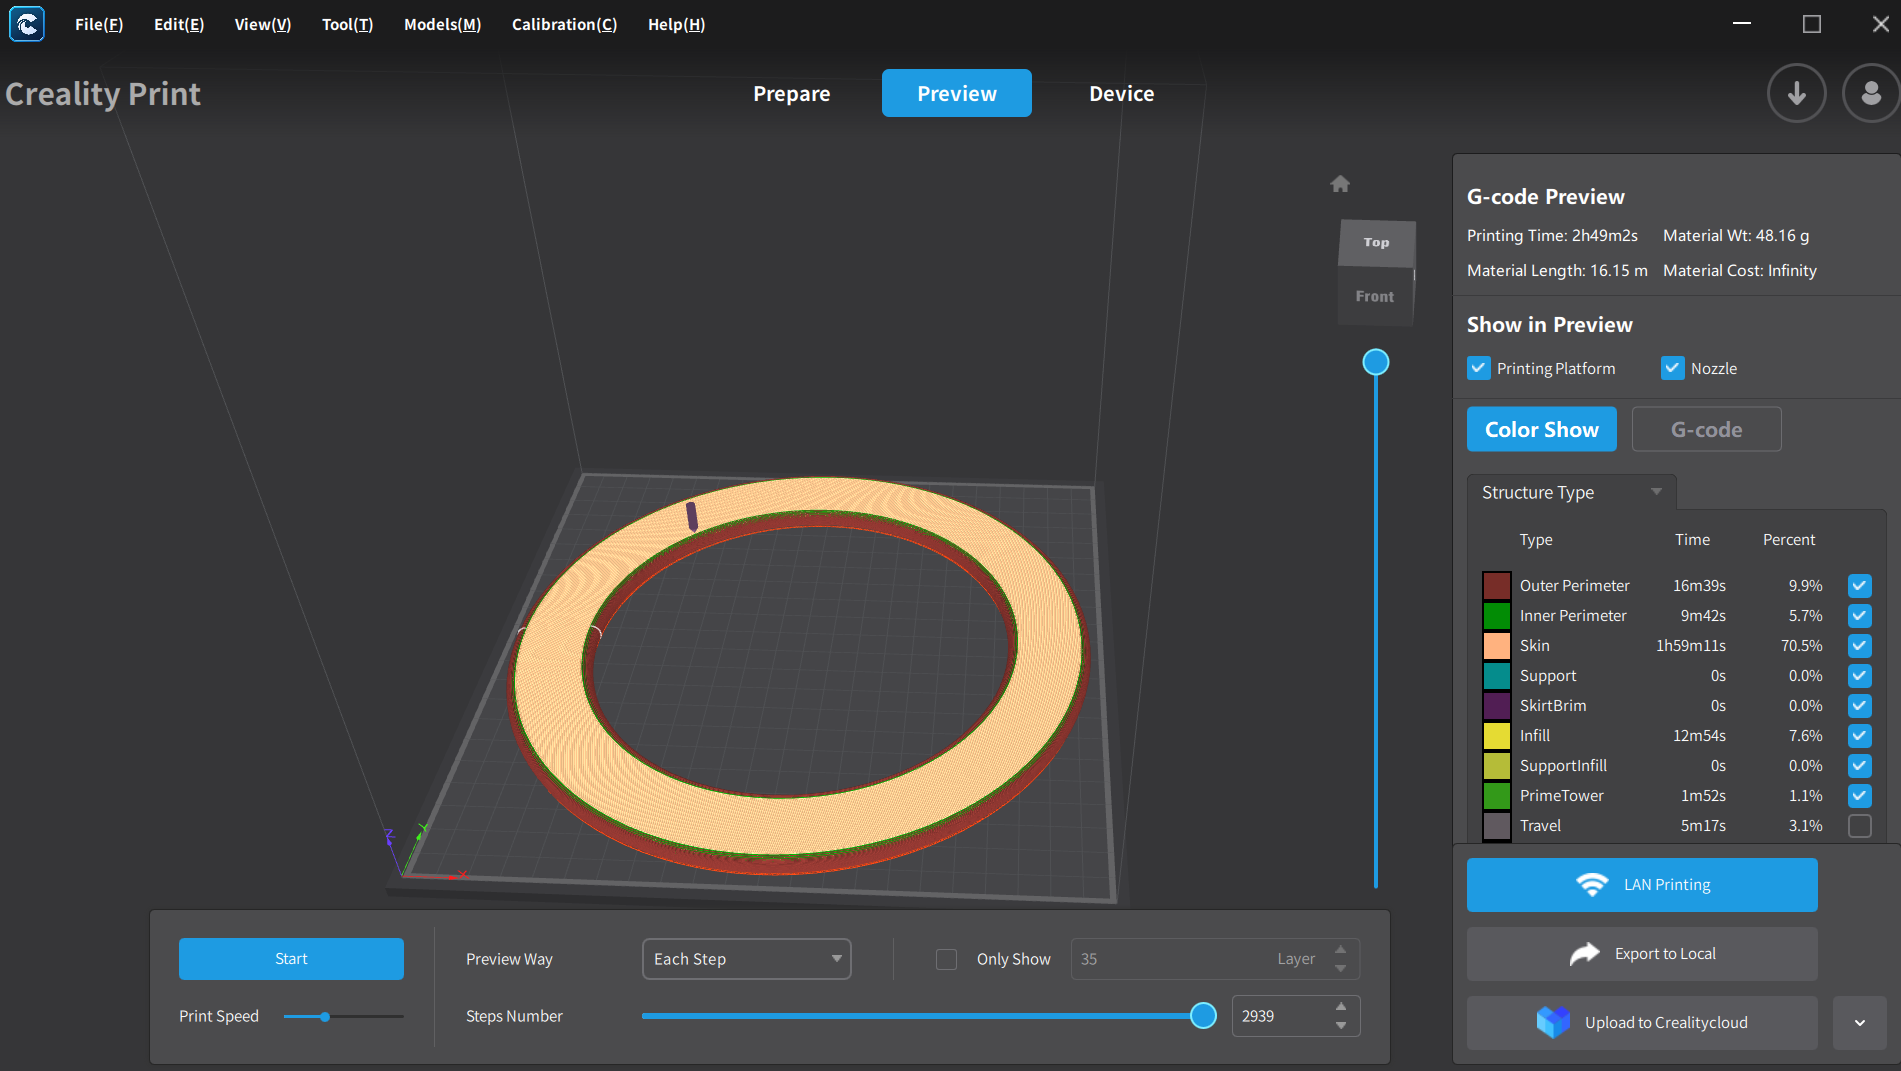
Task: Open the Edit menu
Action: [179, 24]
